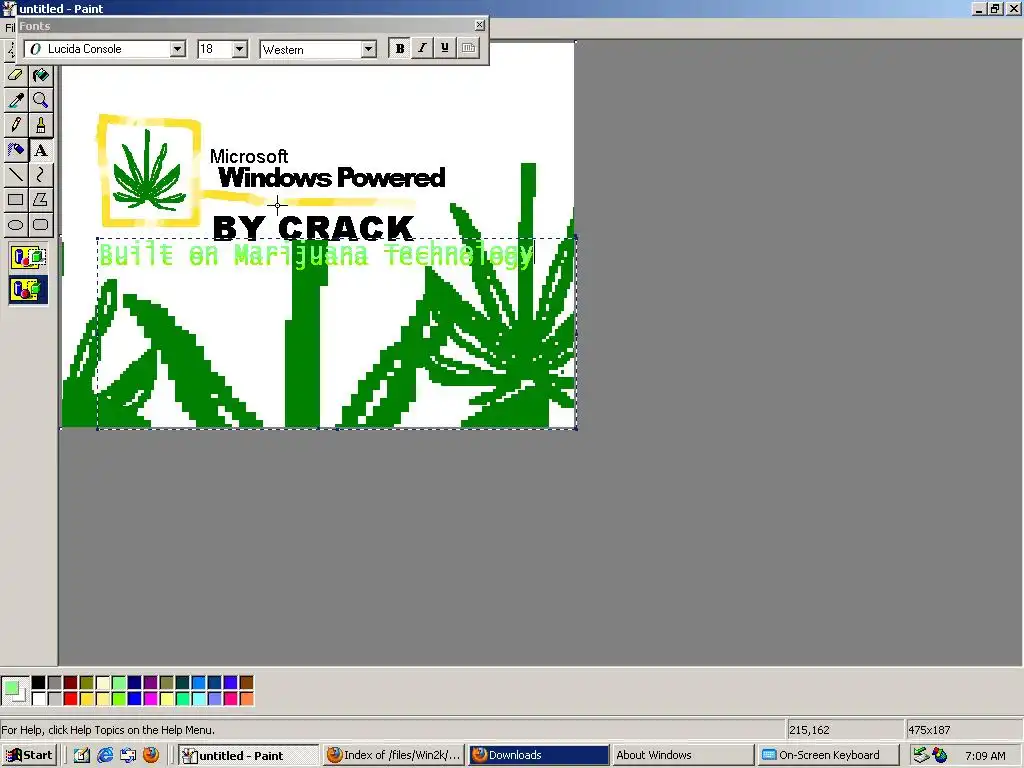The image size is (1024, 768).
Task: Toggle Bold in Fonts toolbar
Action: (x=400, y=48)
